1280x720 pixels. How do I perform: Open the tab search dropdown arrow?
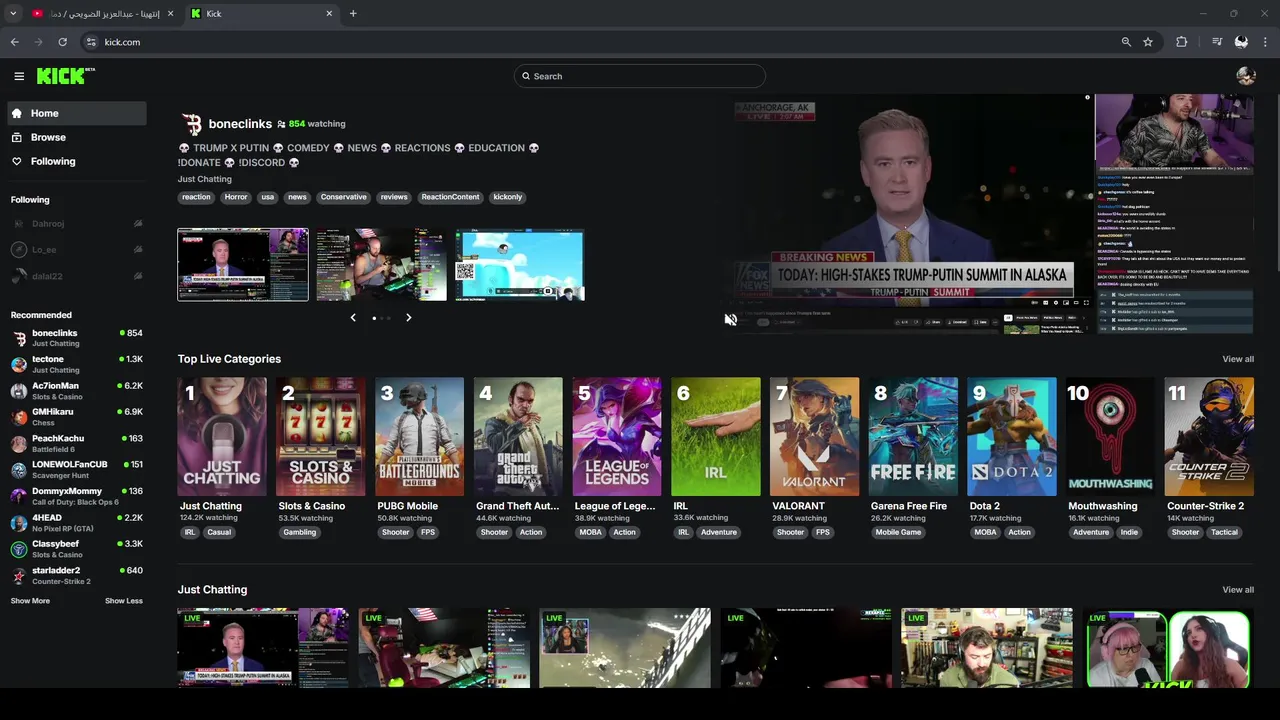pos(13,13)
